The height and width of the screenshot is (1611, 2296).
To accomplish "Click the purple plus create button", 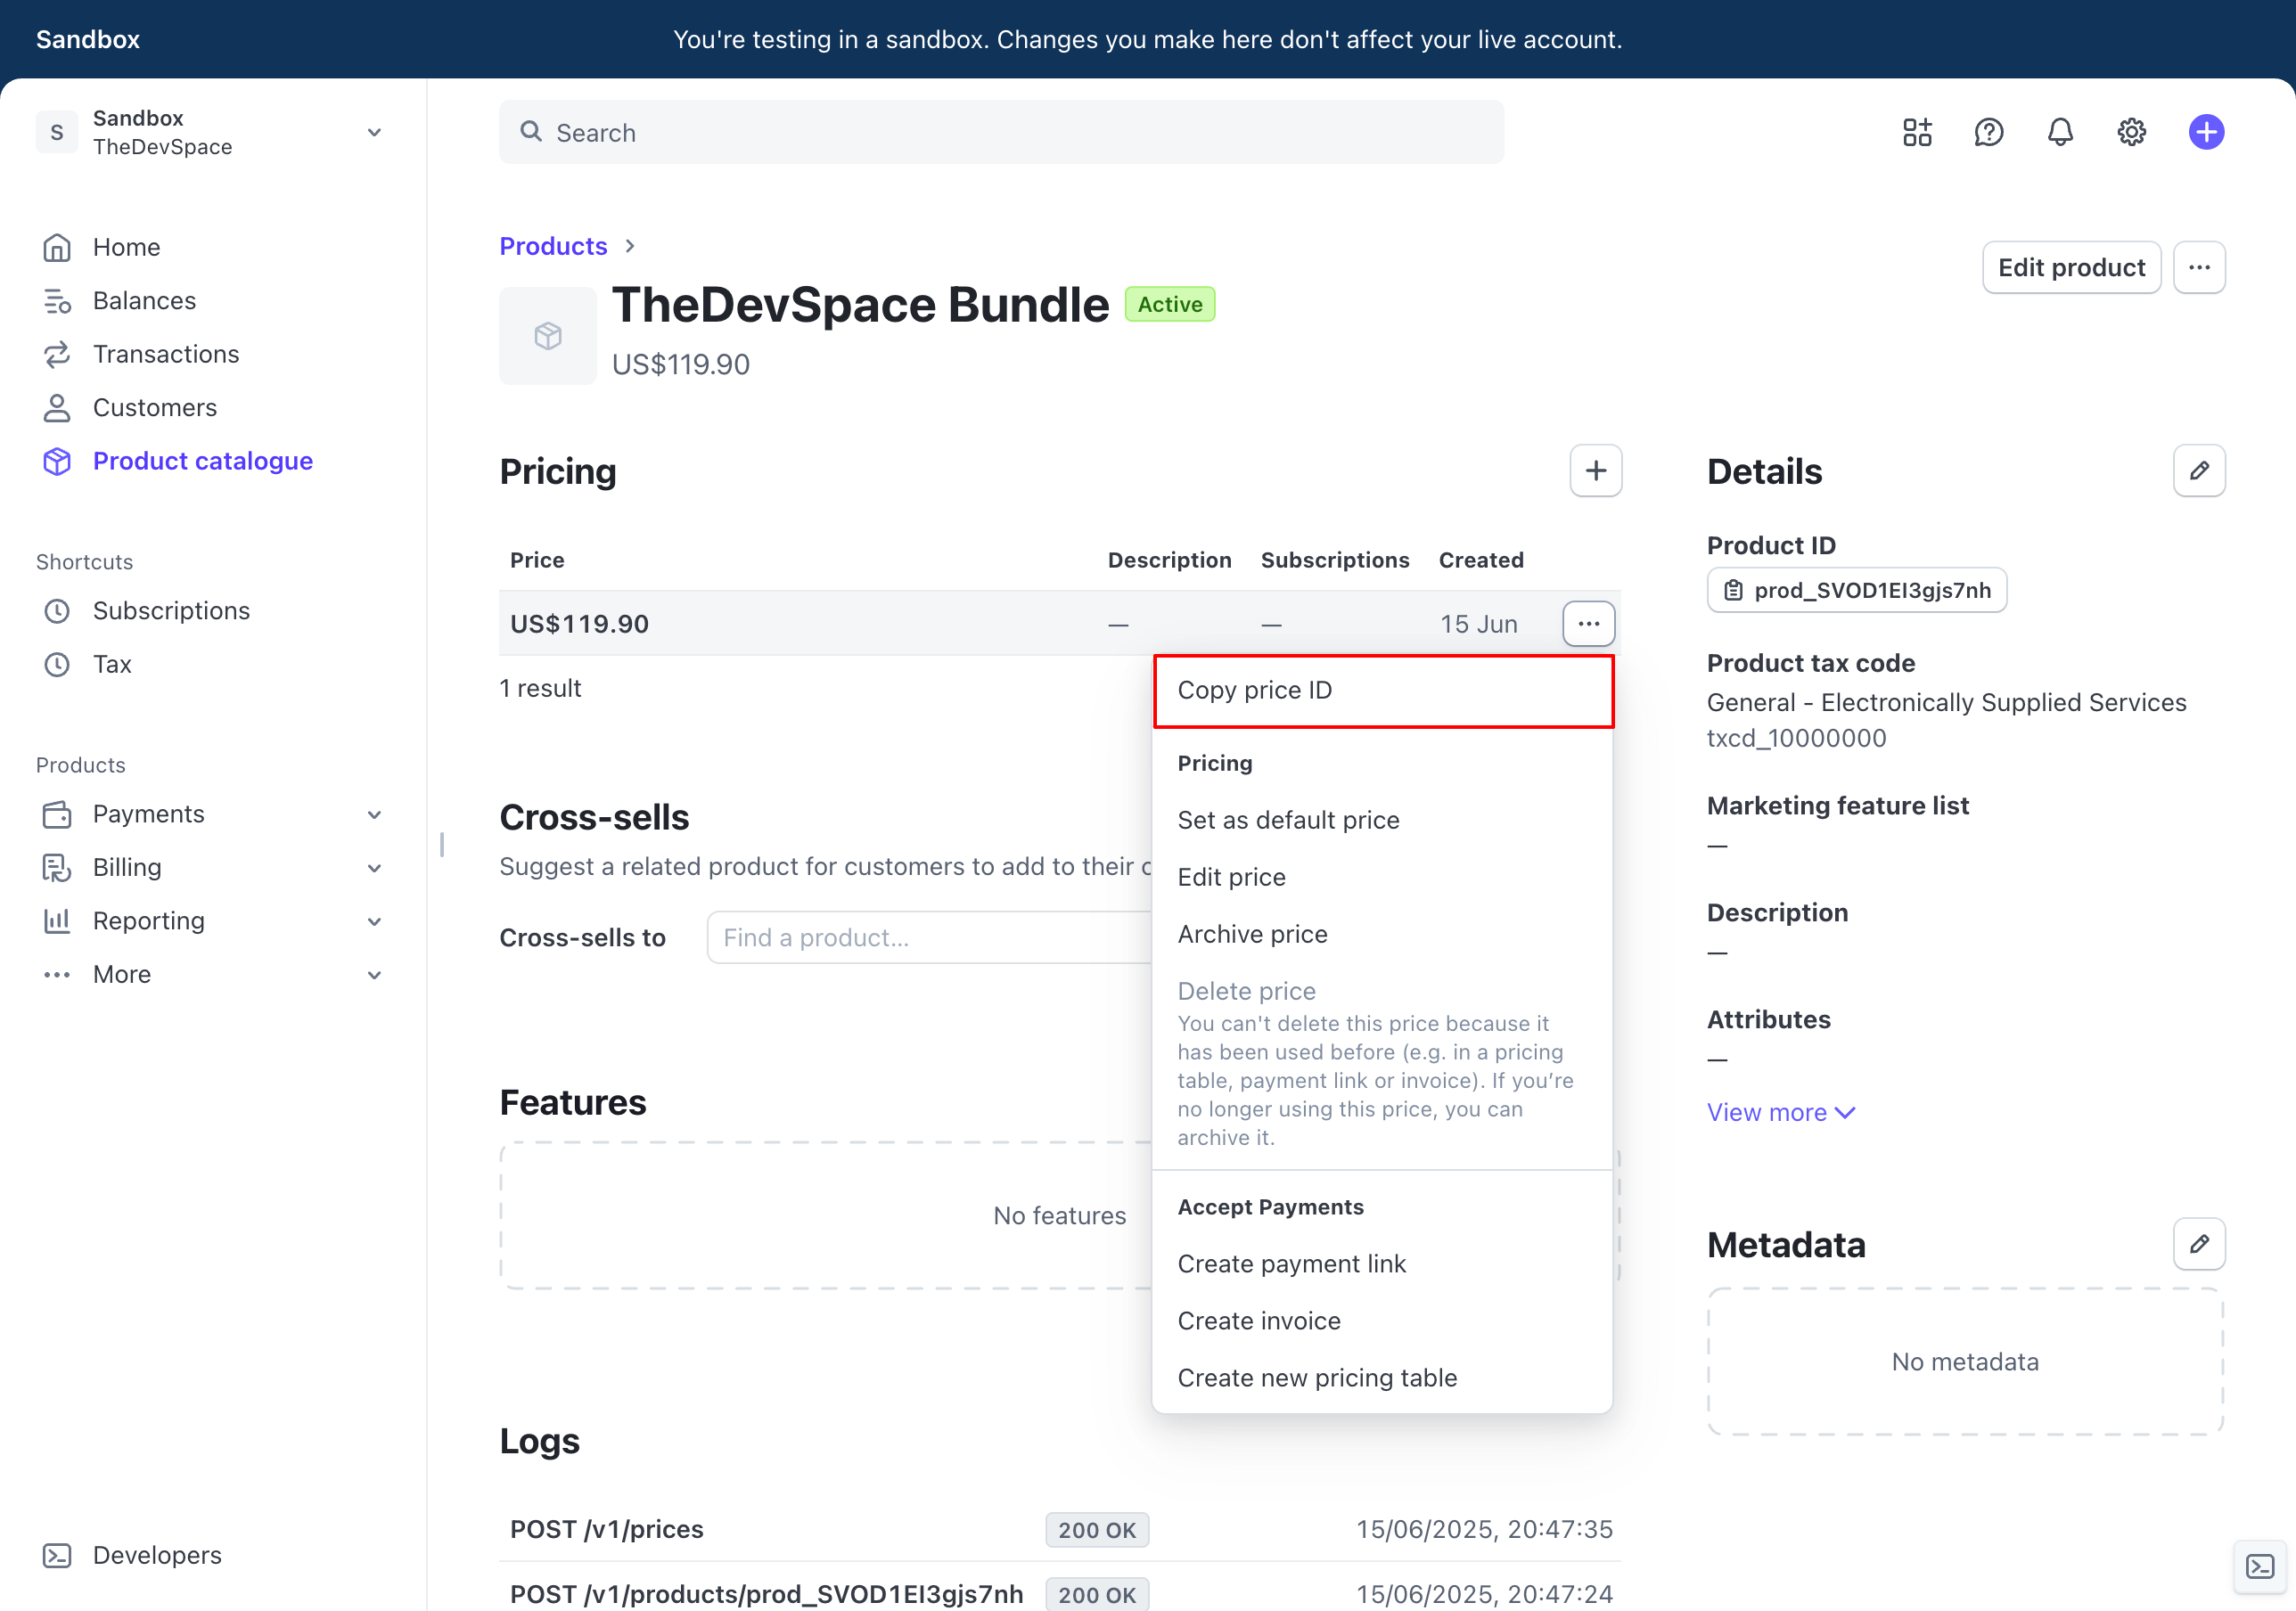I will coord(2205,133).
